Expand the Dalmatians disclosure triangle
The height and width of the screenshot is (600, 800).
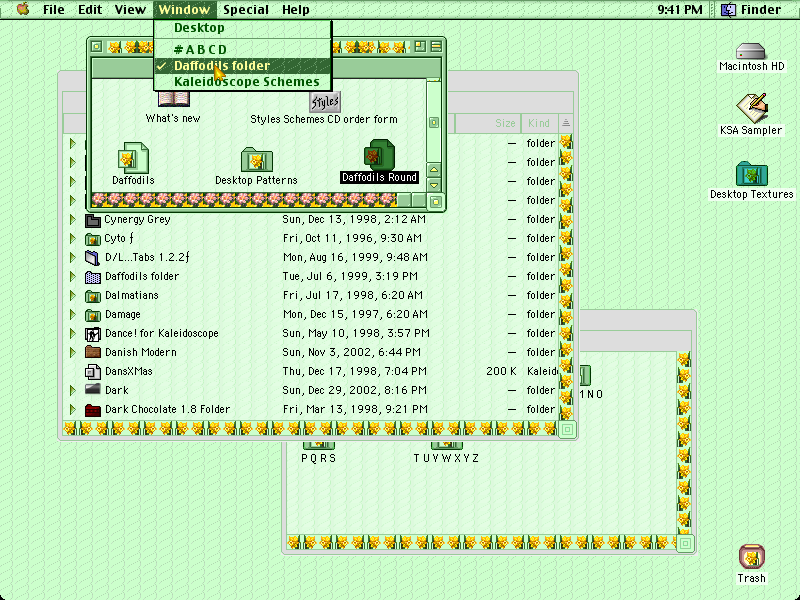[x=73, y=296]
